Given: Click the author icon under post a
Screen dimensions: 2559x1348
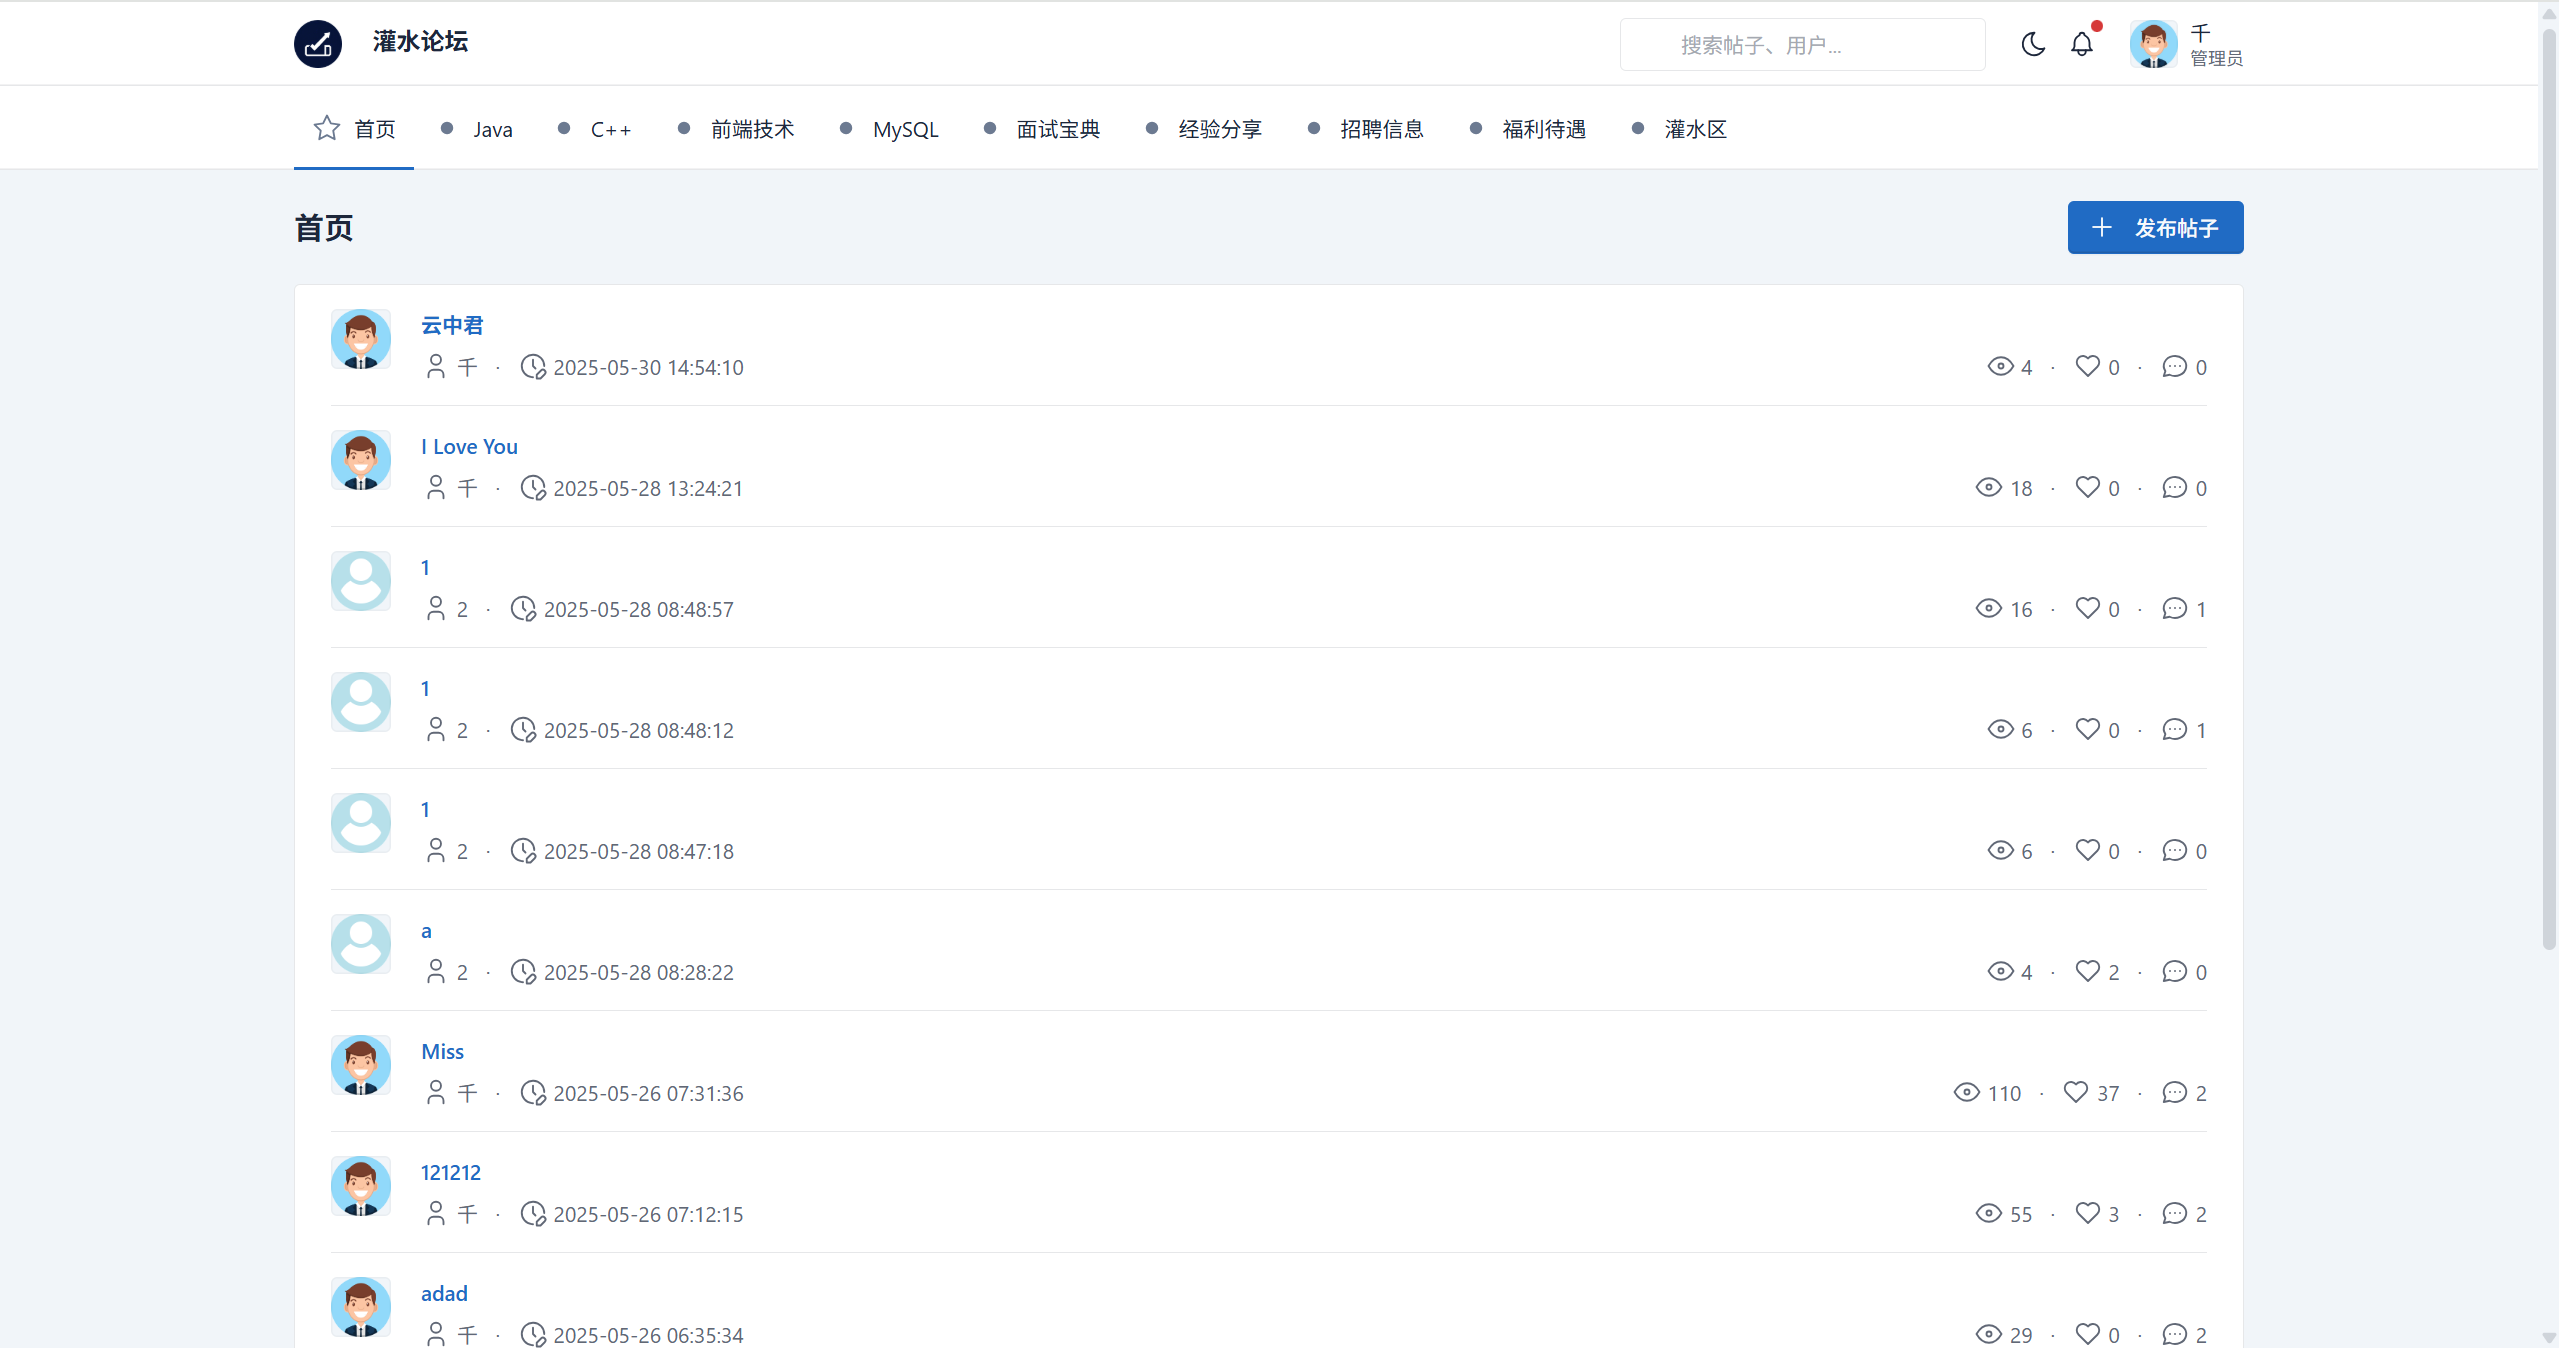Looking at the screenshot, I should pyautogui.click(x=436, y=972).
